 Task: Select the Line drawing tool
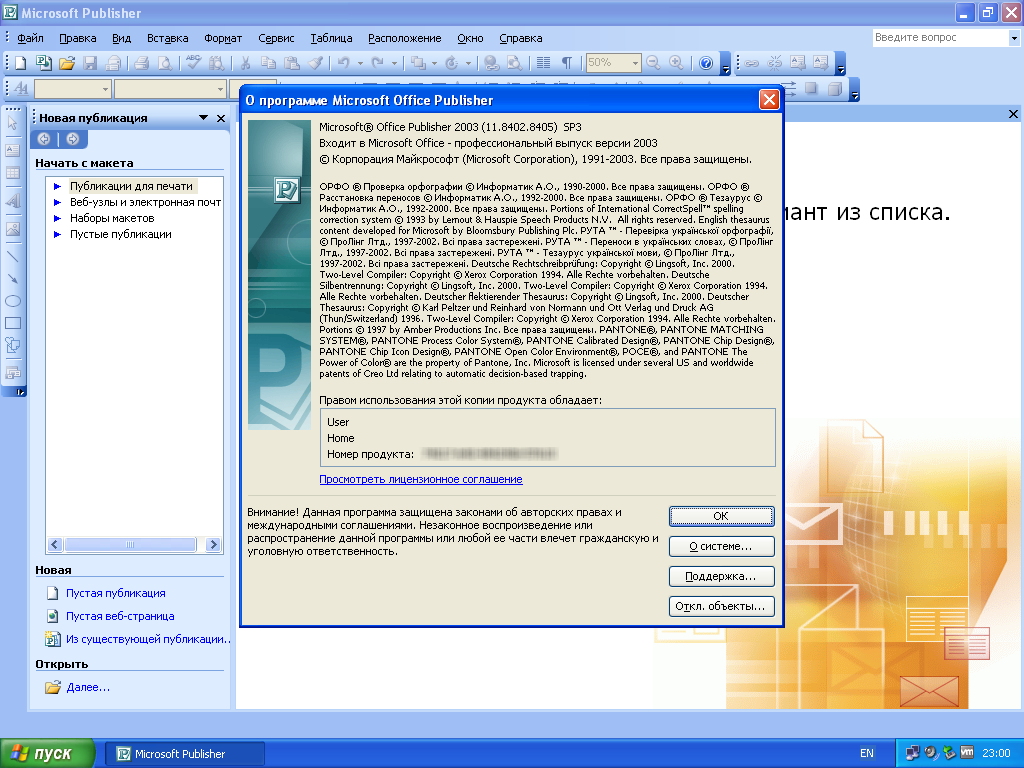(12, 257)
